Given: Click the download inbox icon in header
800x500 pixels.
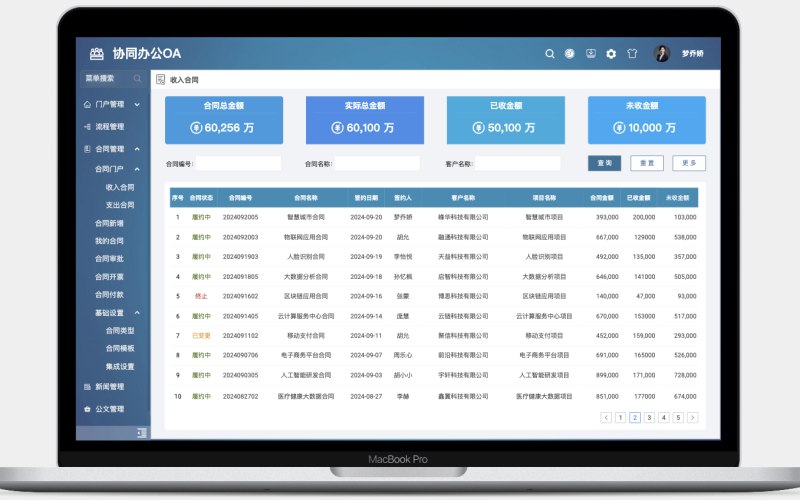Looking at the screenshot, I should [x=591, y=54].
